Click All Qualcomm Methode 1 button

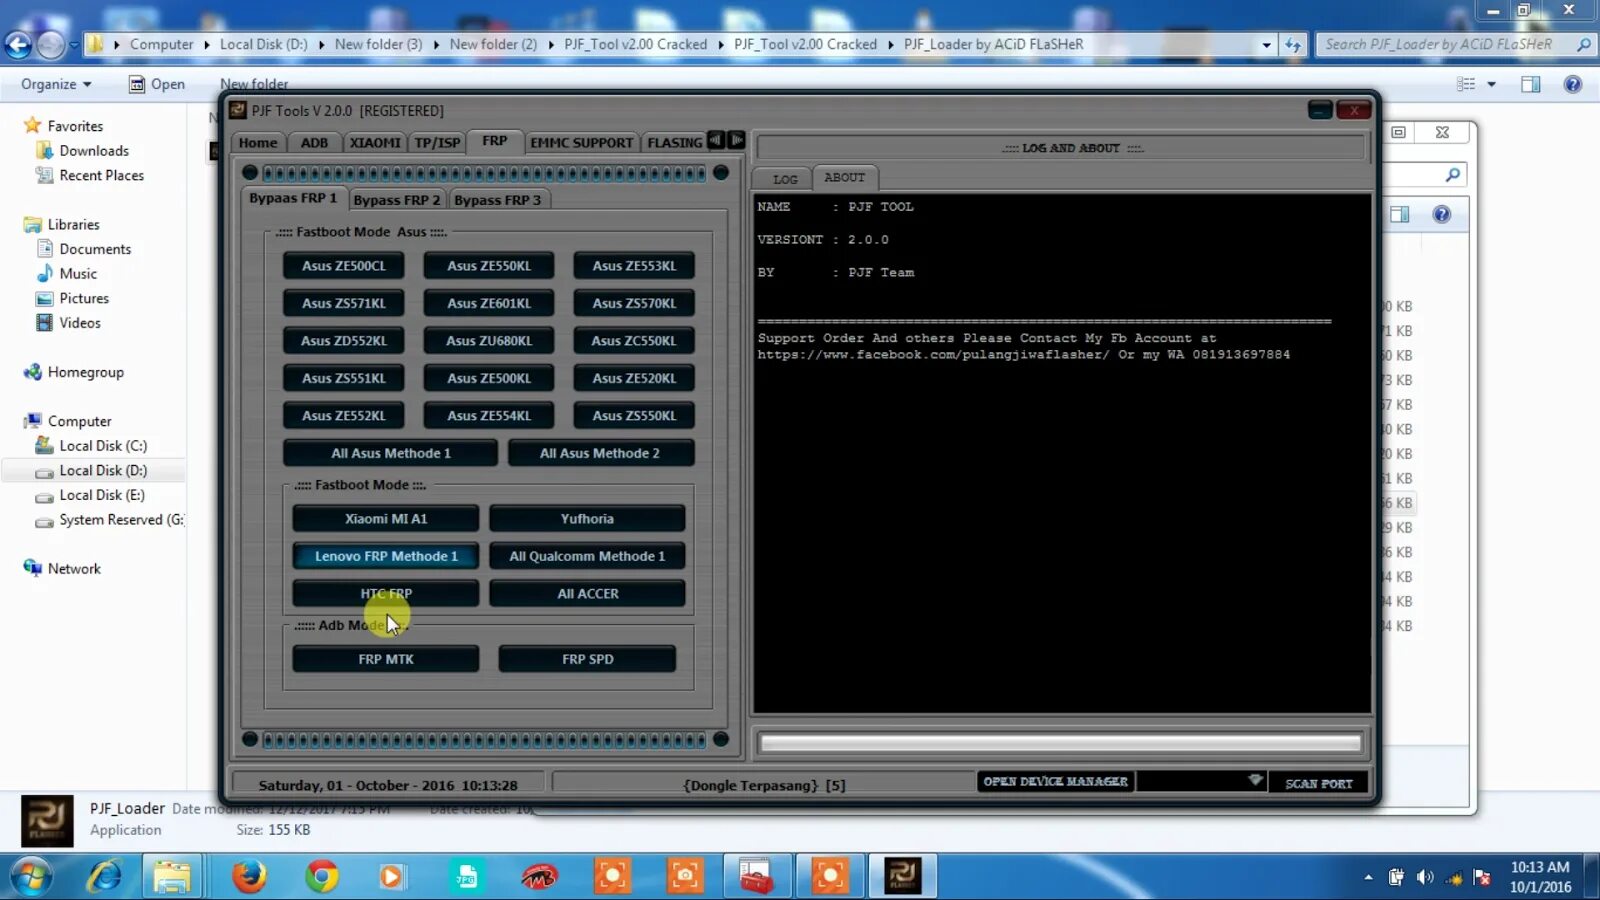tap(587, 556)
